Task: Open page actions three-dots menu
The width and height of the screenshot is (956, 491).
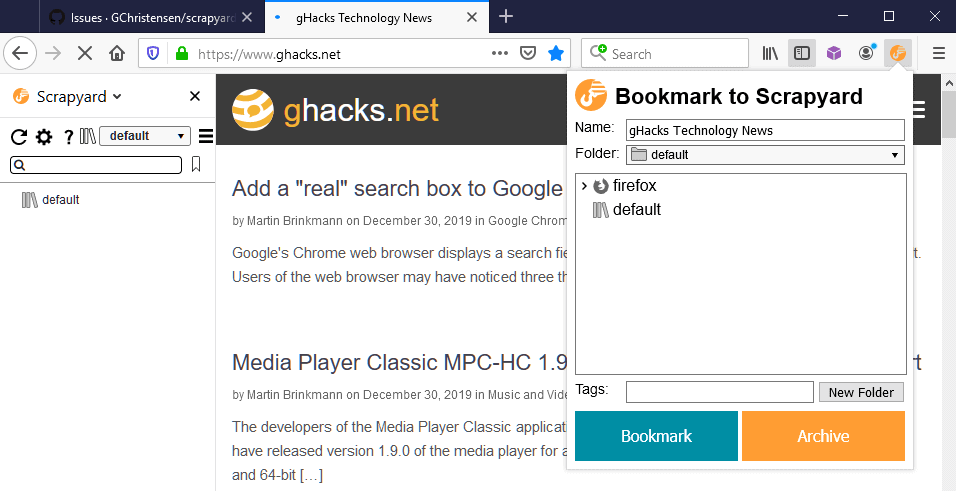Action: (x=500, y=54)
